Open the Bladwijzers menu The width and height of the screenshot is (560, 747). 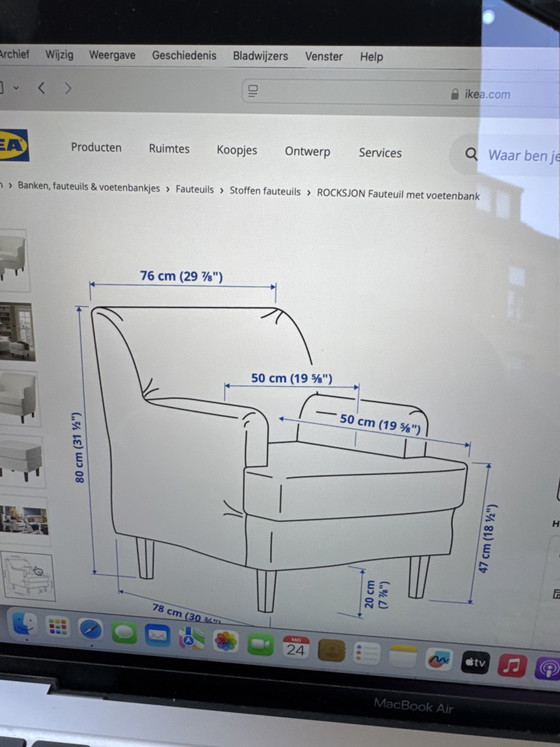pyautogui.click(x=260, y=56)
